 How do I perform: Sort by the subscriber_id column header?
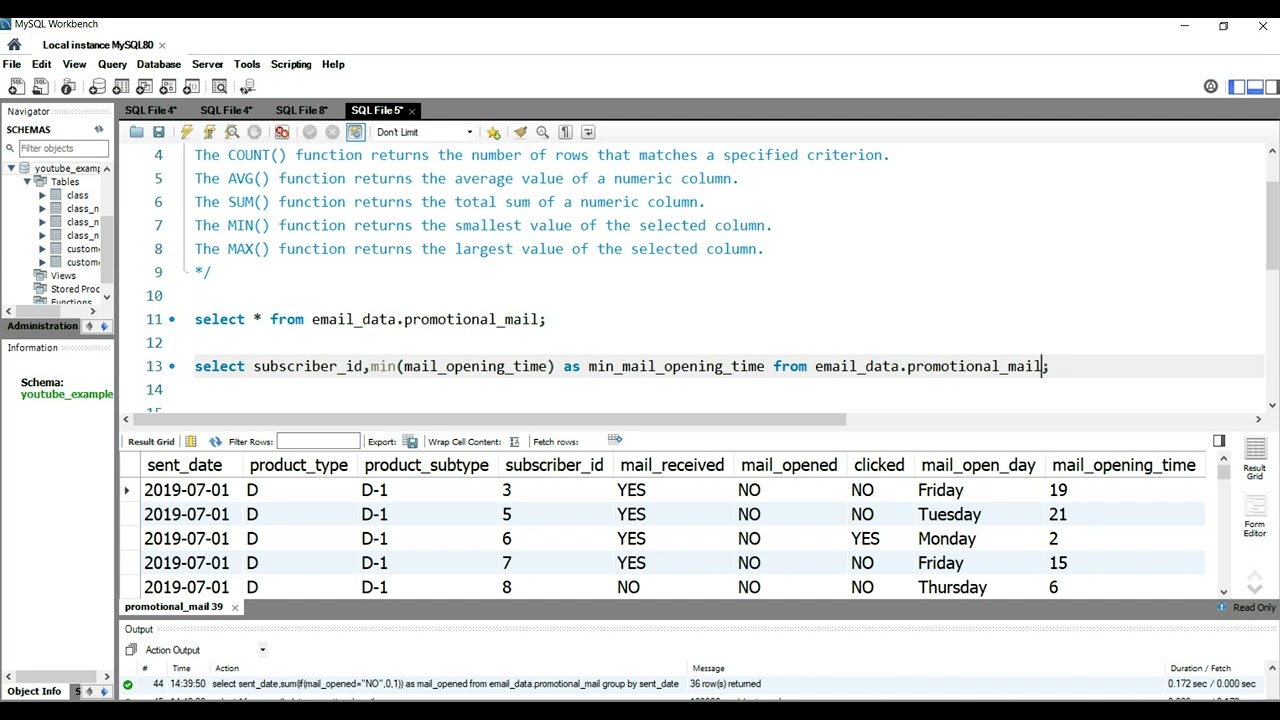(554, 465)
